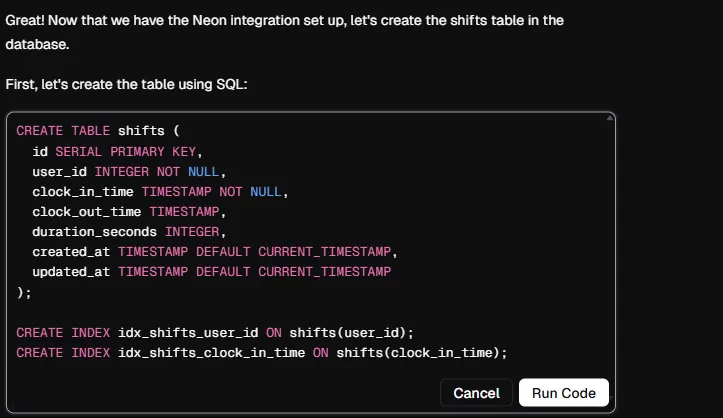Click the id SERIAL PRIMARY KEY line
This screenshot has width=723, height=418.
(x=117, y=152)
